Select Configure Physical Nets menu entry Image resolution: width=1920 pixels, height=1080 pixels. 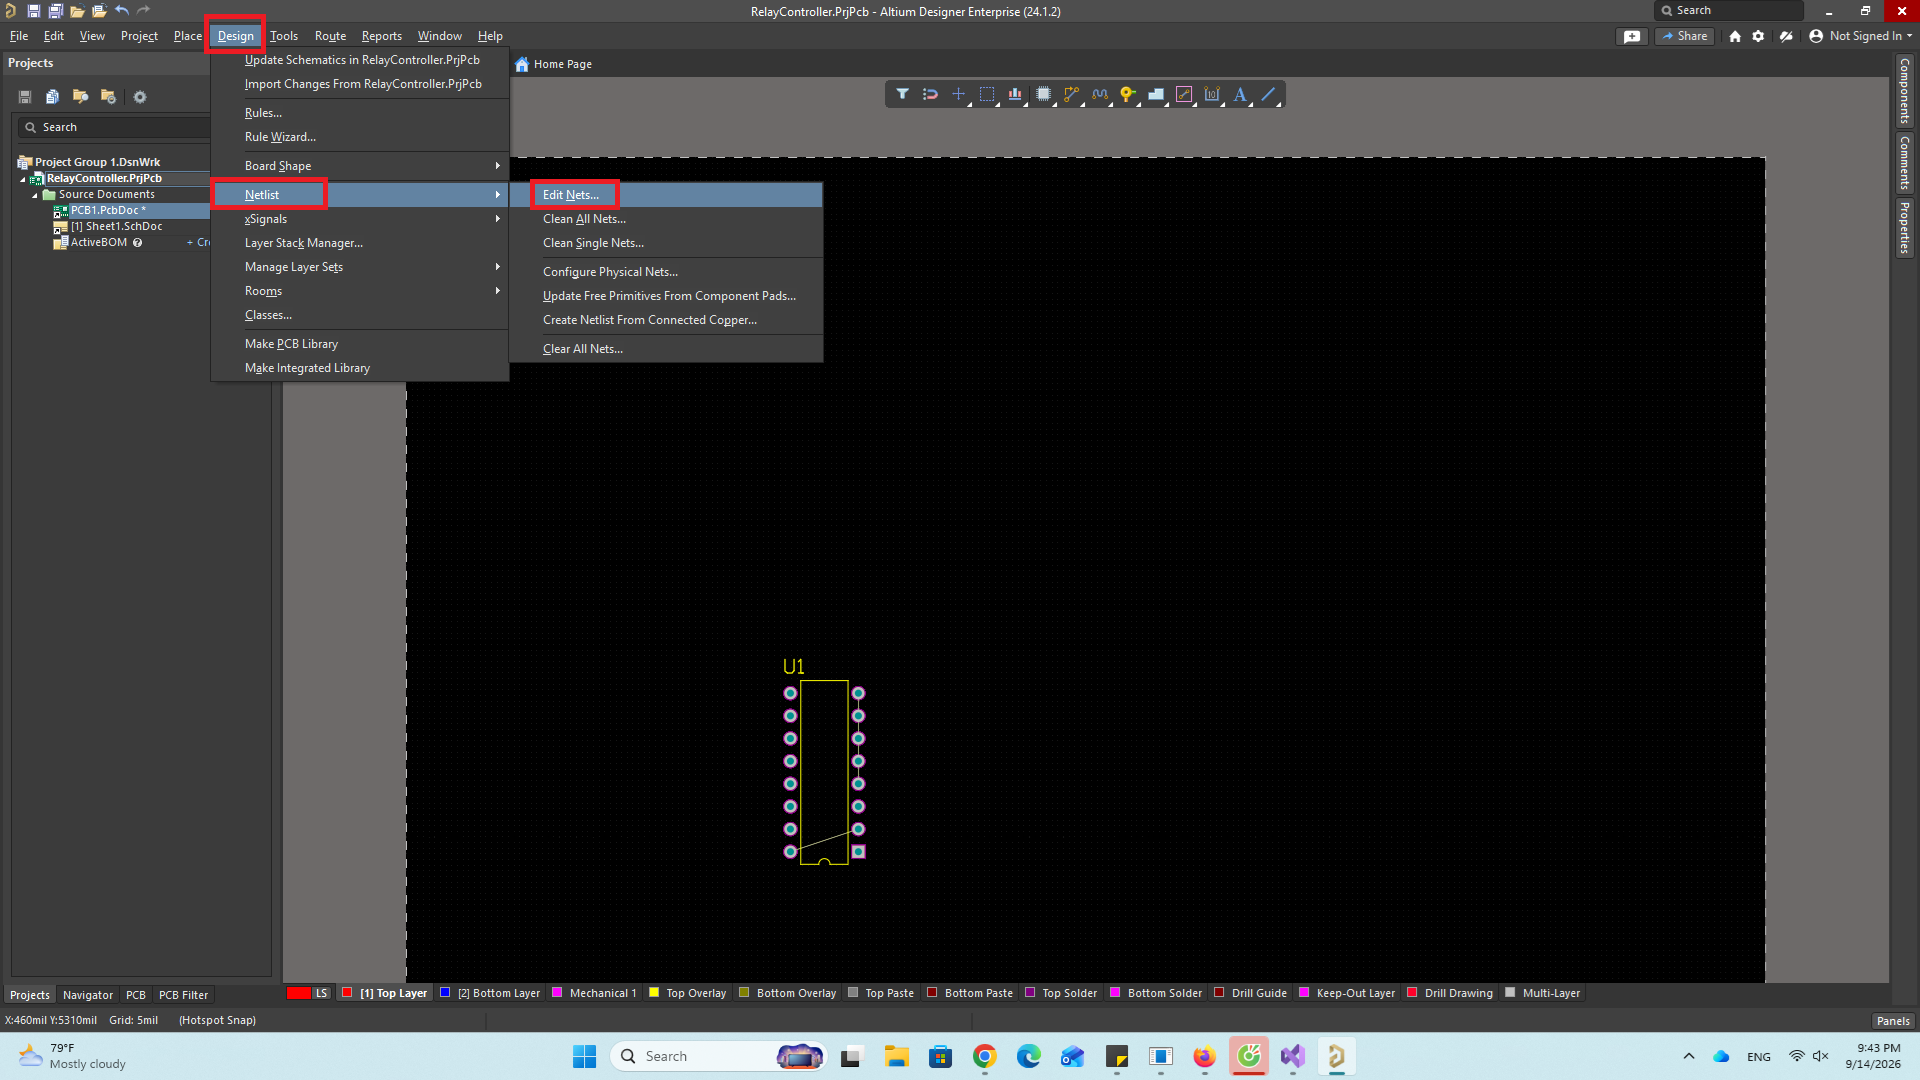tap(610, 272)
